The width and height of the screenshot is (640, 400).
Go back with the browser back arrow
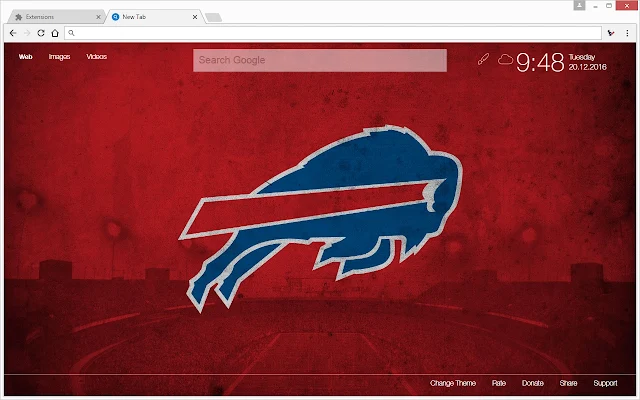[13, 33]
